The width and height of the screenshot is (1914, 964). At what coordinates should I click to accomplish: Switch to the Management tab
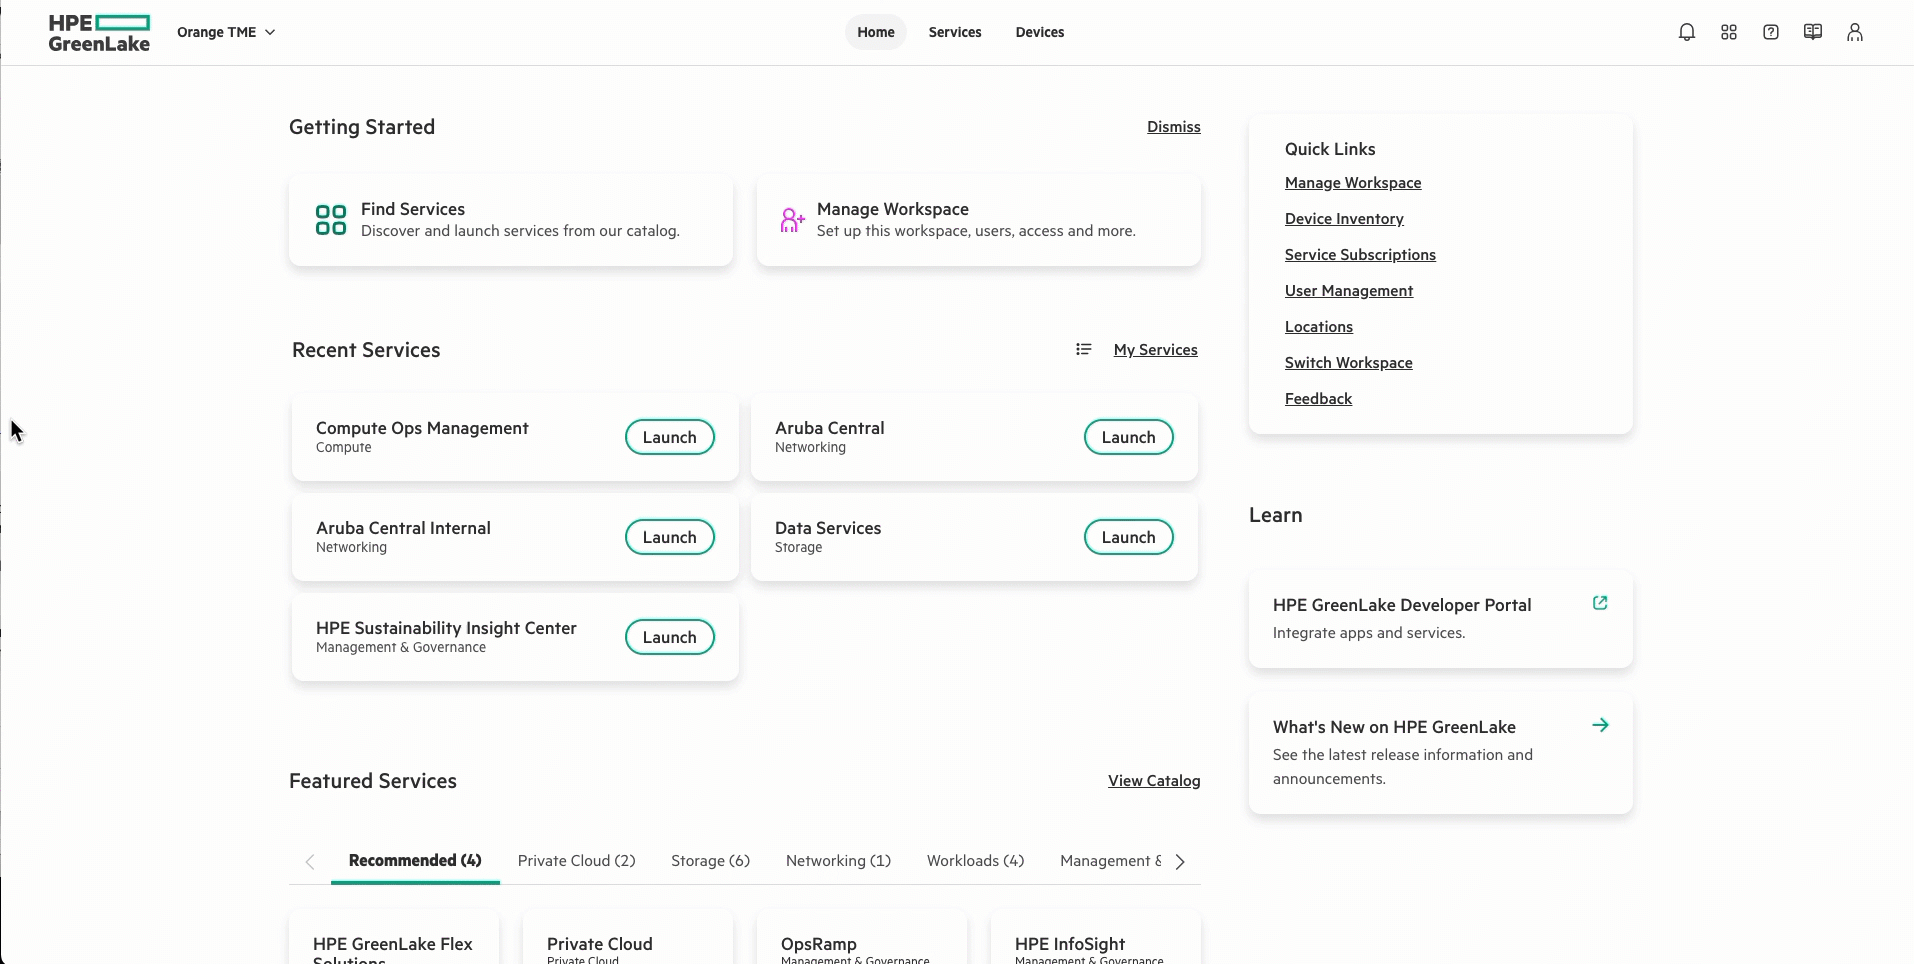1111,861
